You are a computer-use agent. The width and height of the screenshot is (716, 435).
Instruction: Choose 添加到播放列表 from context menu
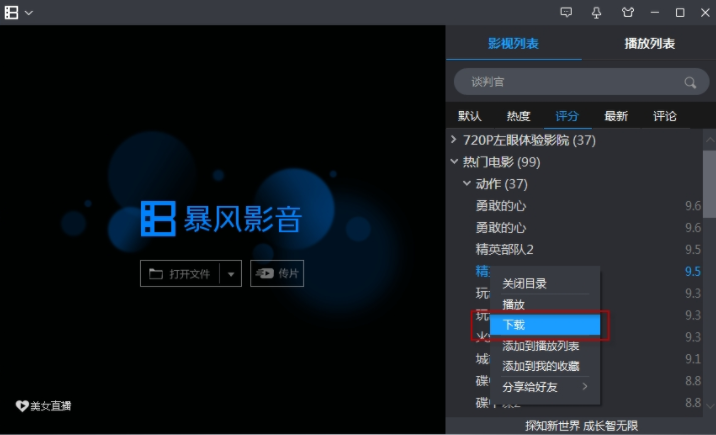pyautogui.click(x=541, y=346)
